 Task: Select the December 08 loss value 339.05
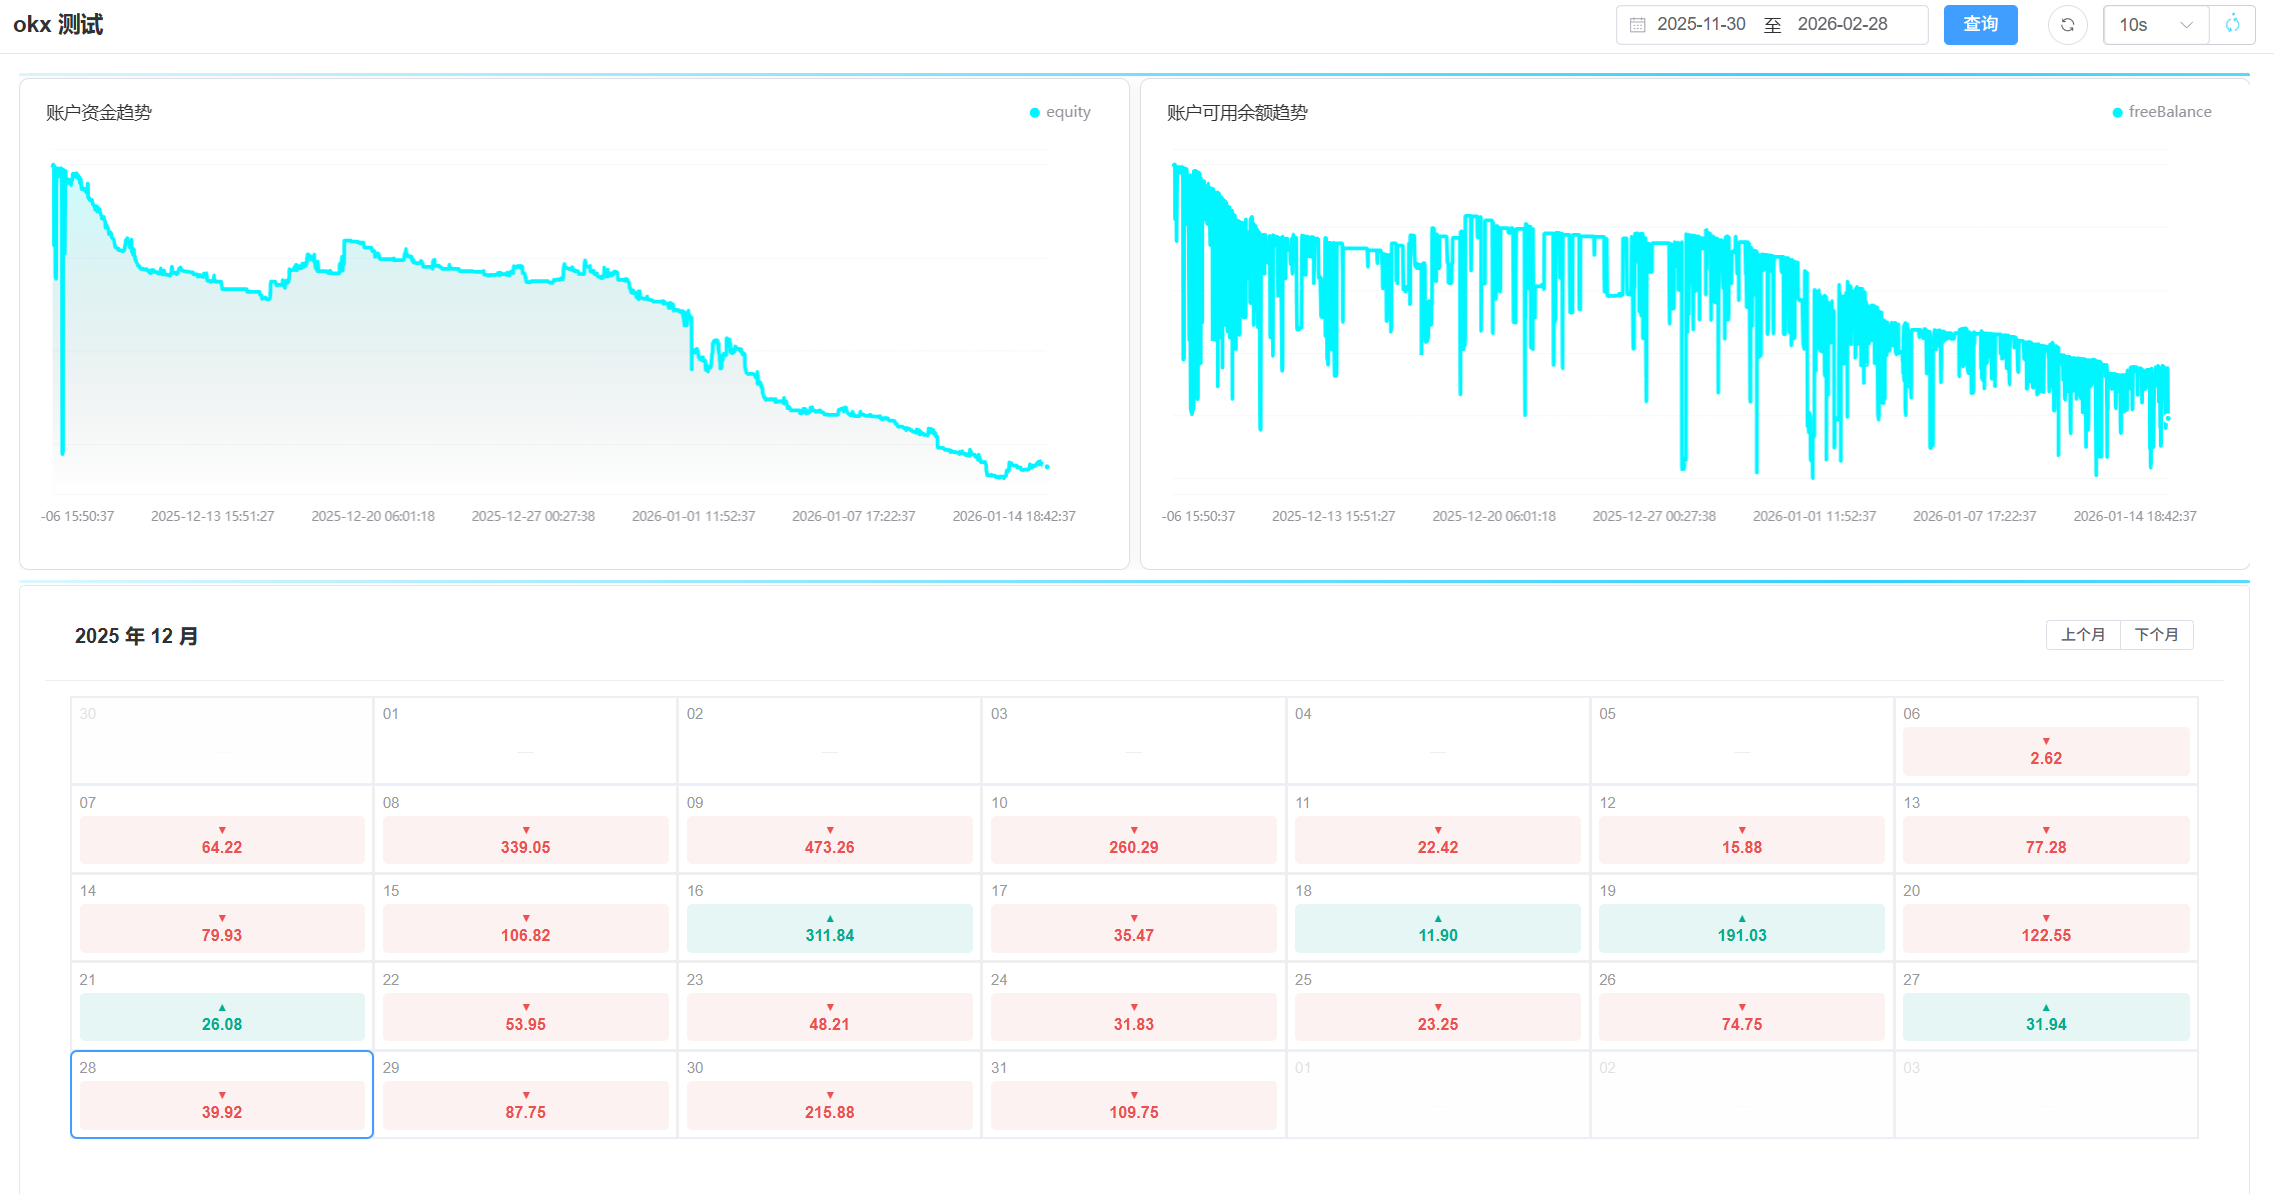point(526,847)
